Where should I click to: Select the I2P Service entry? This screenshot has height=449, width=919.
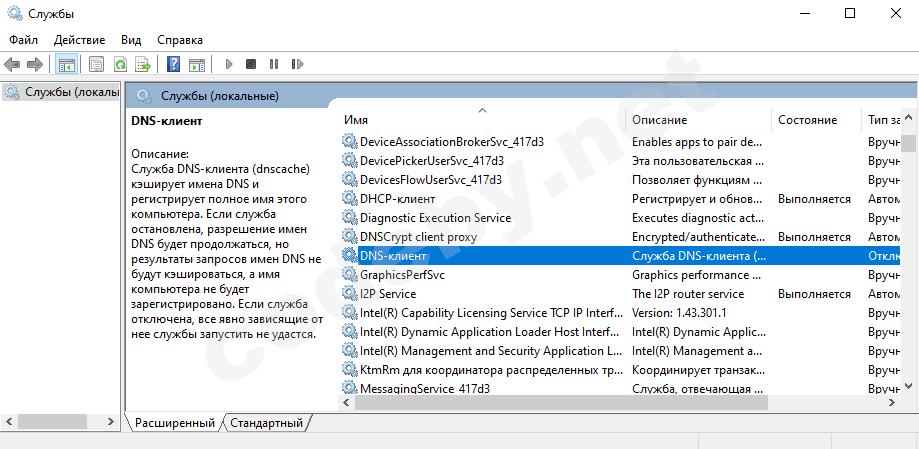click(x=388, y=294)
